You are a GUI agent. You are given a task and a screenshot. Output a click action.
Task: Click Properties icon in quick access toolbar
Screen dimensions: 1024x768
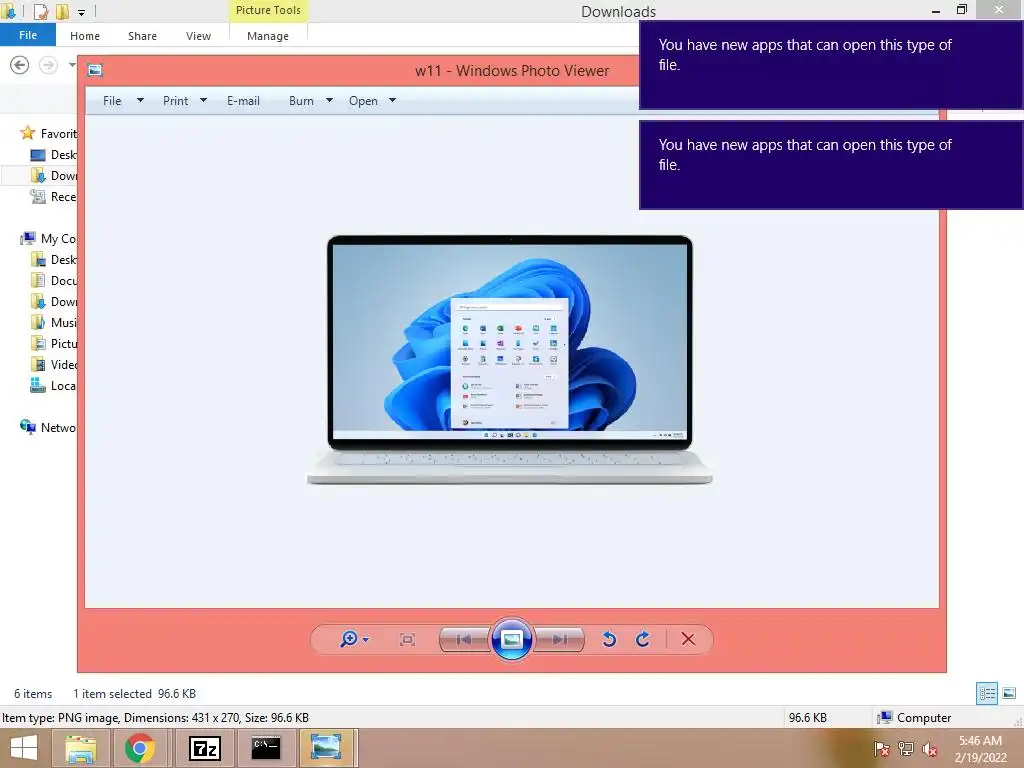(x=40, y=11)
